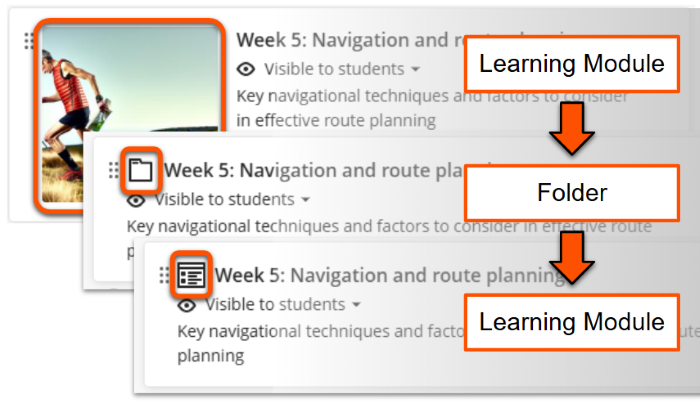The height and width of the screenshot is (404, 700).
Task: Toggle the eye icon in the thumbnail card
Action: pyautogui.click(x=247, y=69)
